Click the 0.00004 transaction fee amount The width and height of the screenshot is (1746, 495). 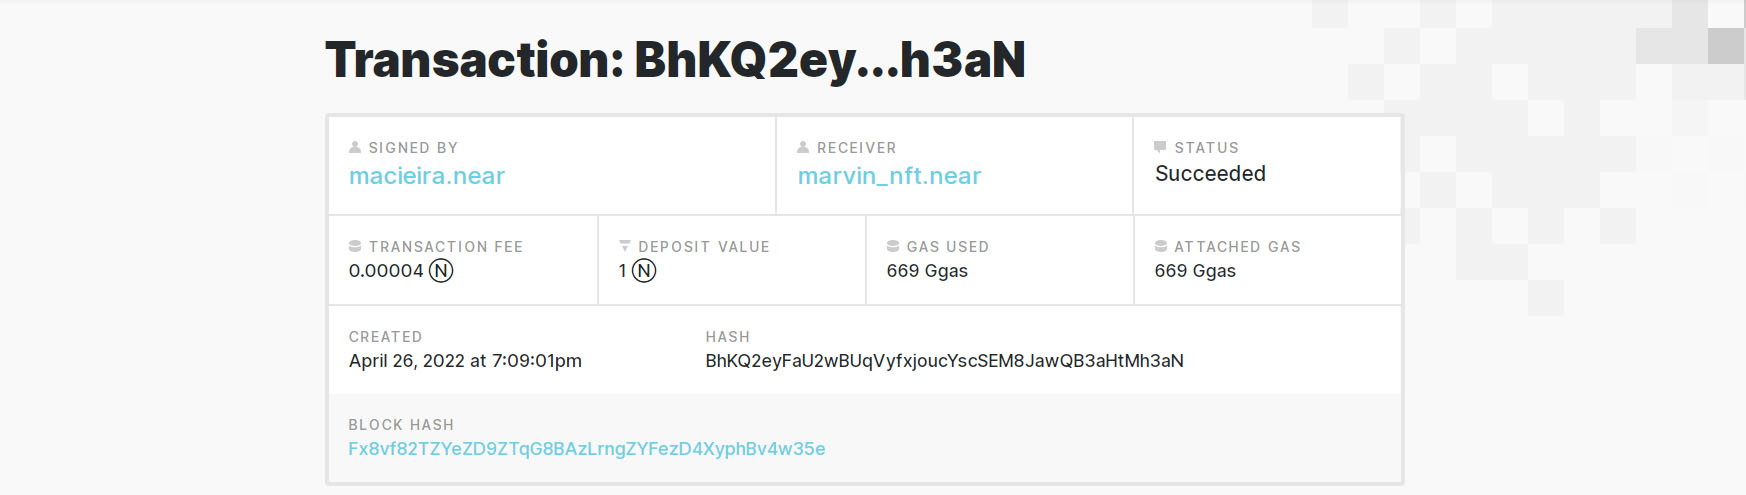click(386, 271)
